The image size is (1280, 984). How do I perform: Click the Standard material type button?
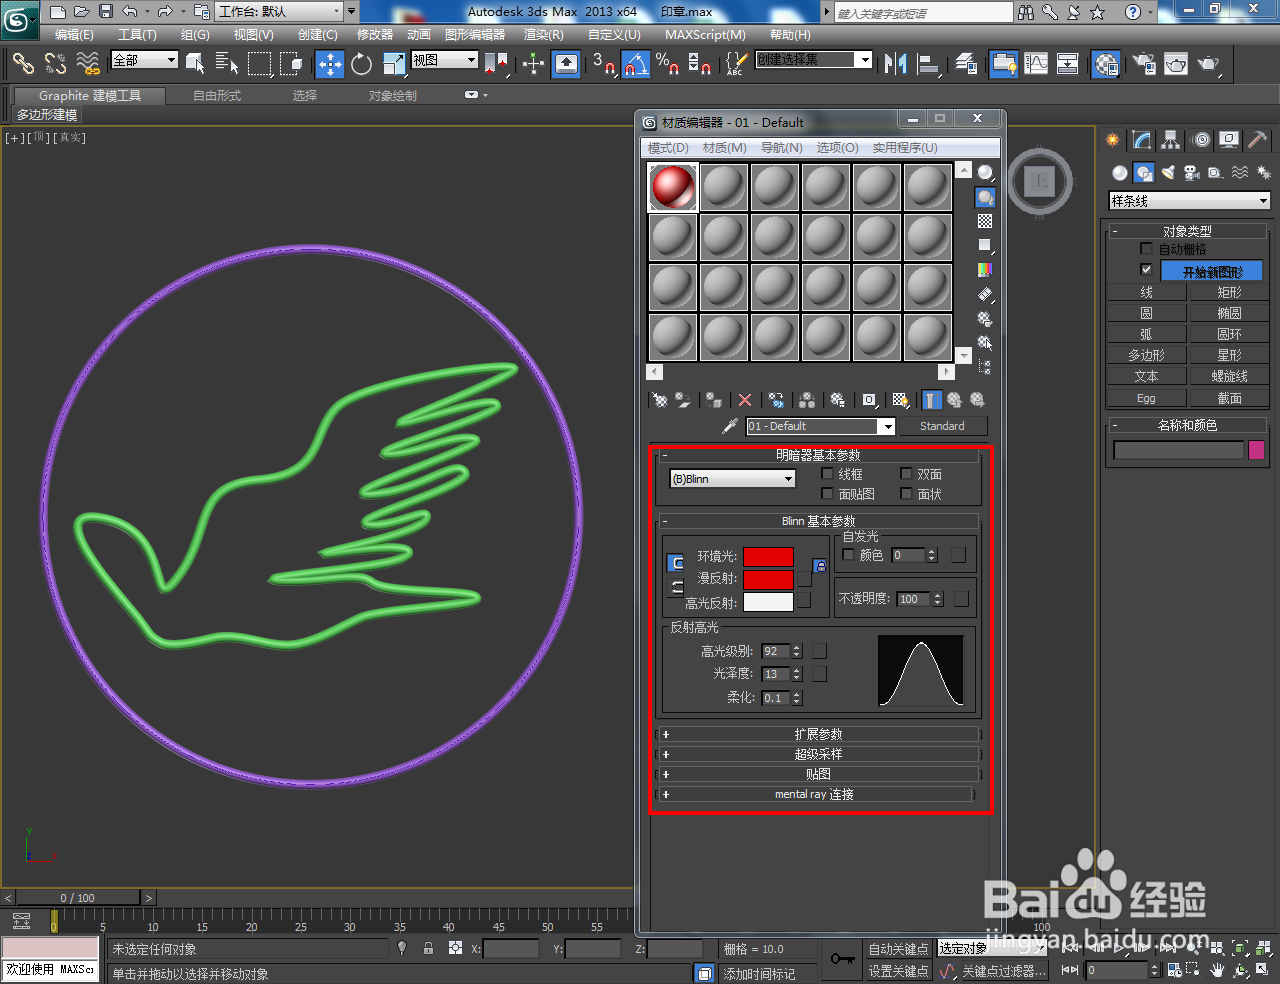(943, 426)
